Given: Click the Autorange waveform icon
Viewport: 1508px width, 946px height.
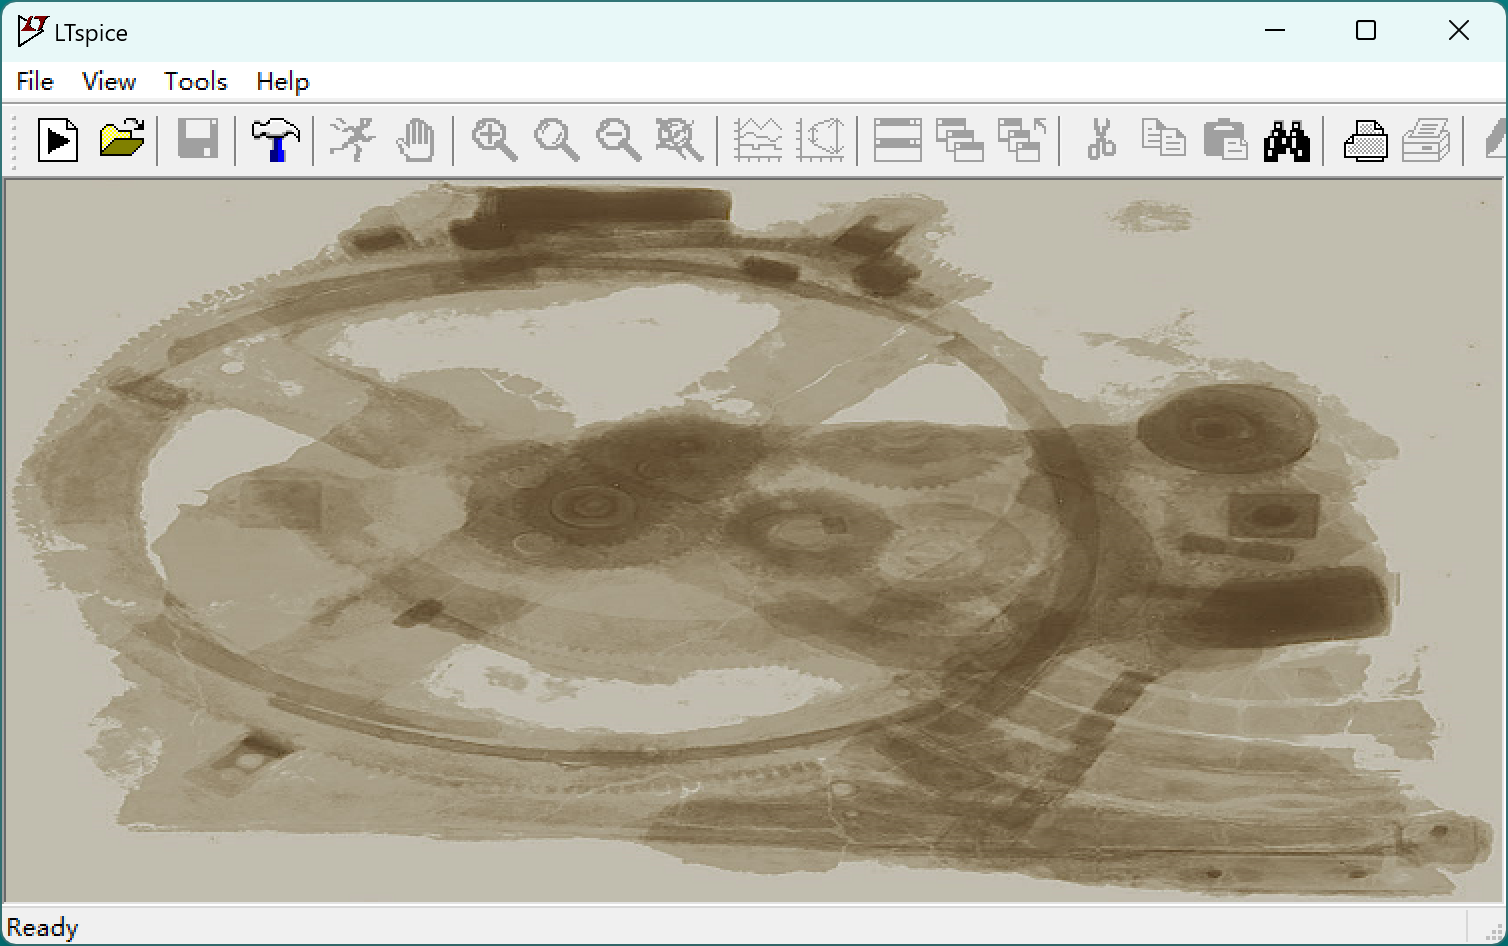Looking at the screenshot, I should (x=758, y=140).
